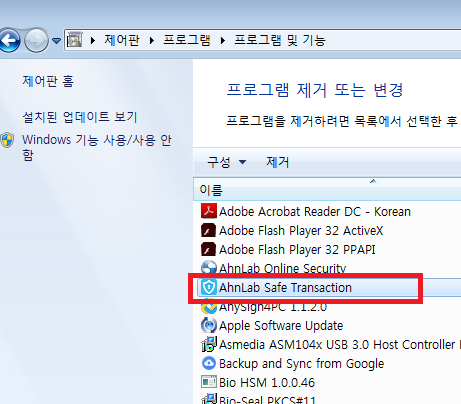
Task: Click the AhnLab Online Security globe icon
Action: [x=209, y=268]
